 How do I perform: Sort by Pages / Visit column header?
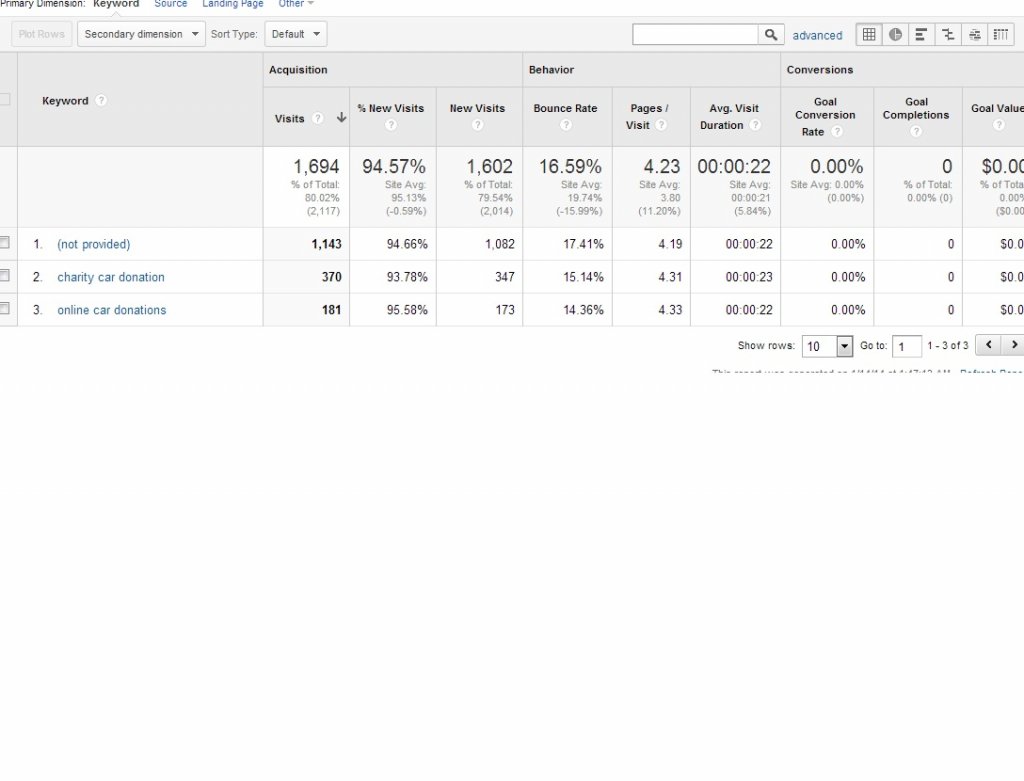[647, 116]
